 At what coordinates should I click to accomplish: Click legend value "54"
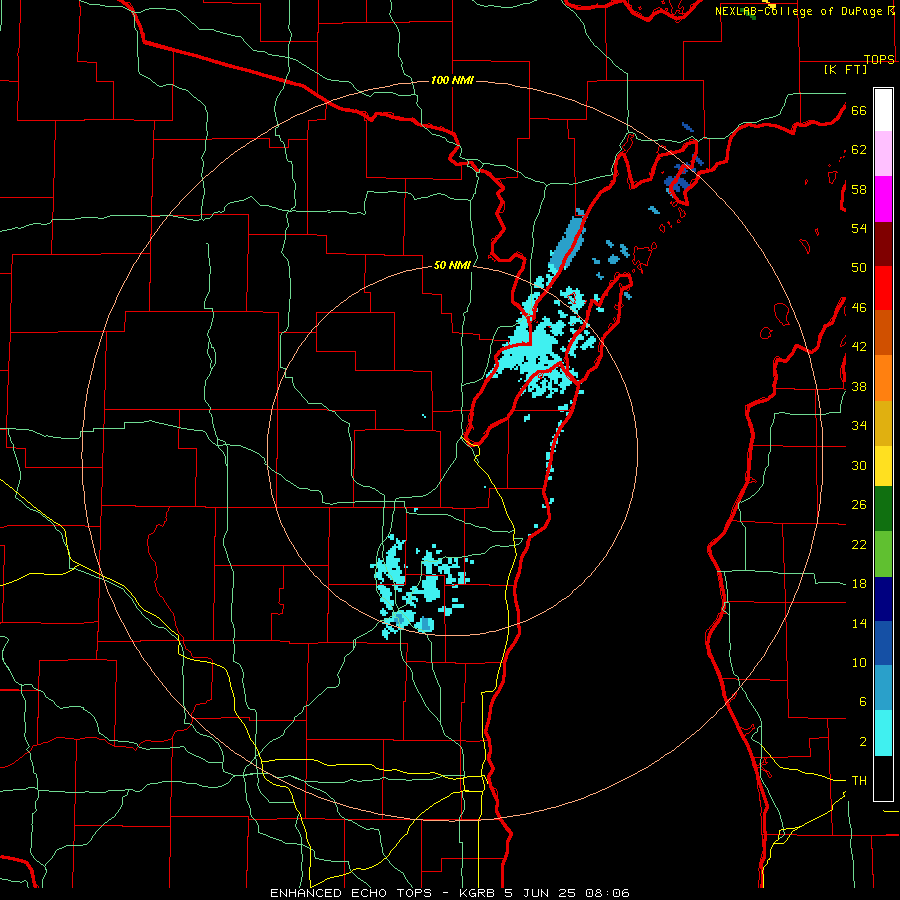pyautogui.click(x=859, y=228)
